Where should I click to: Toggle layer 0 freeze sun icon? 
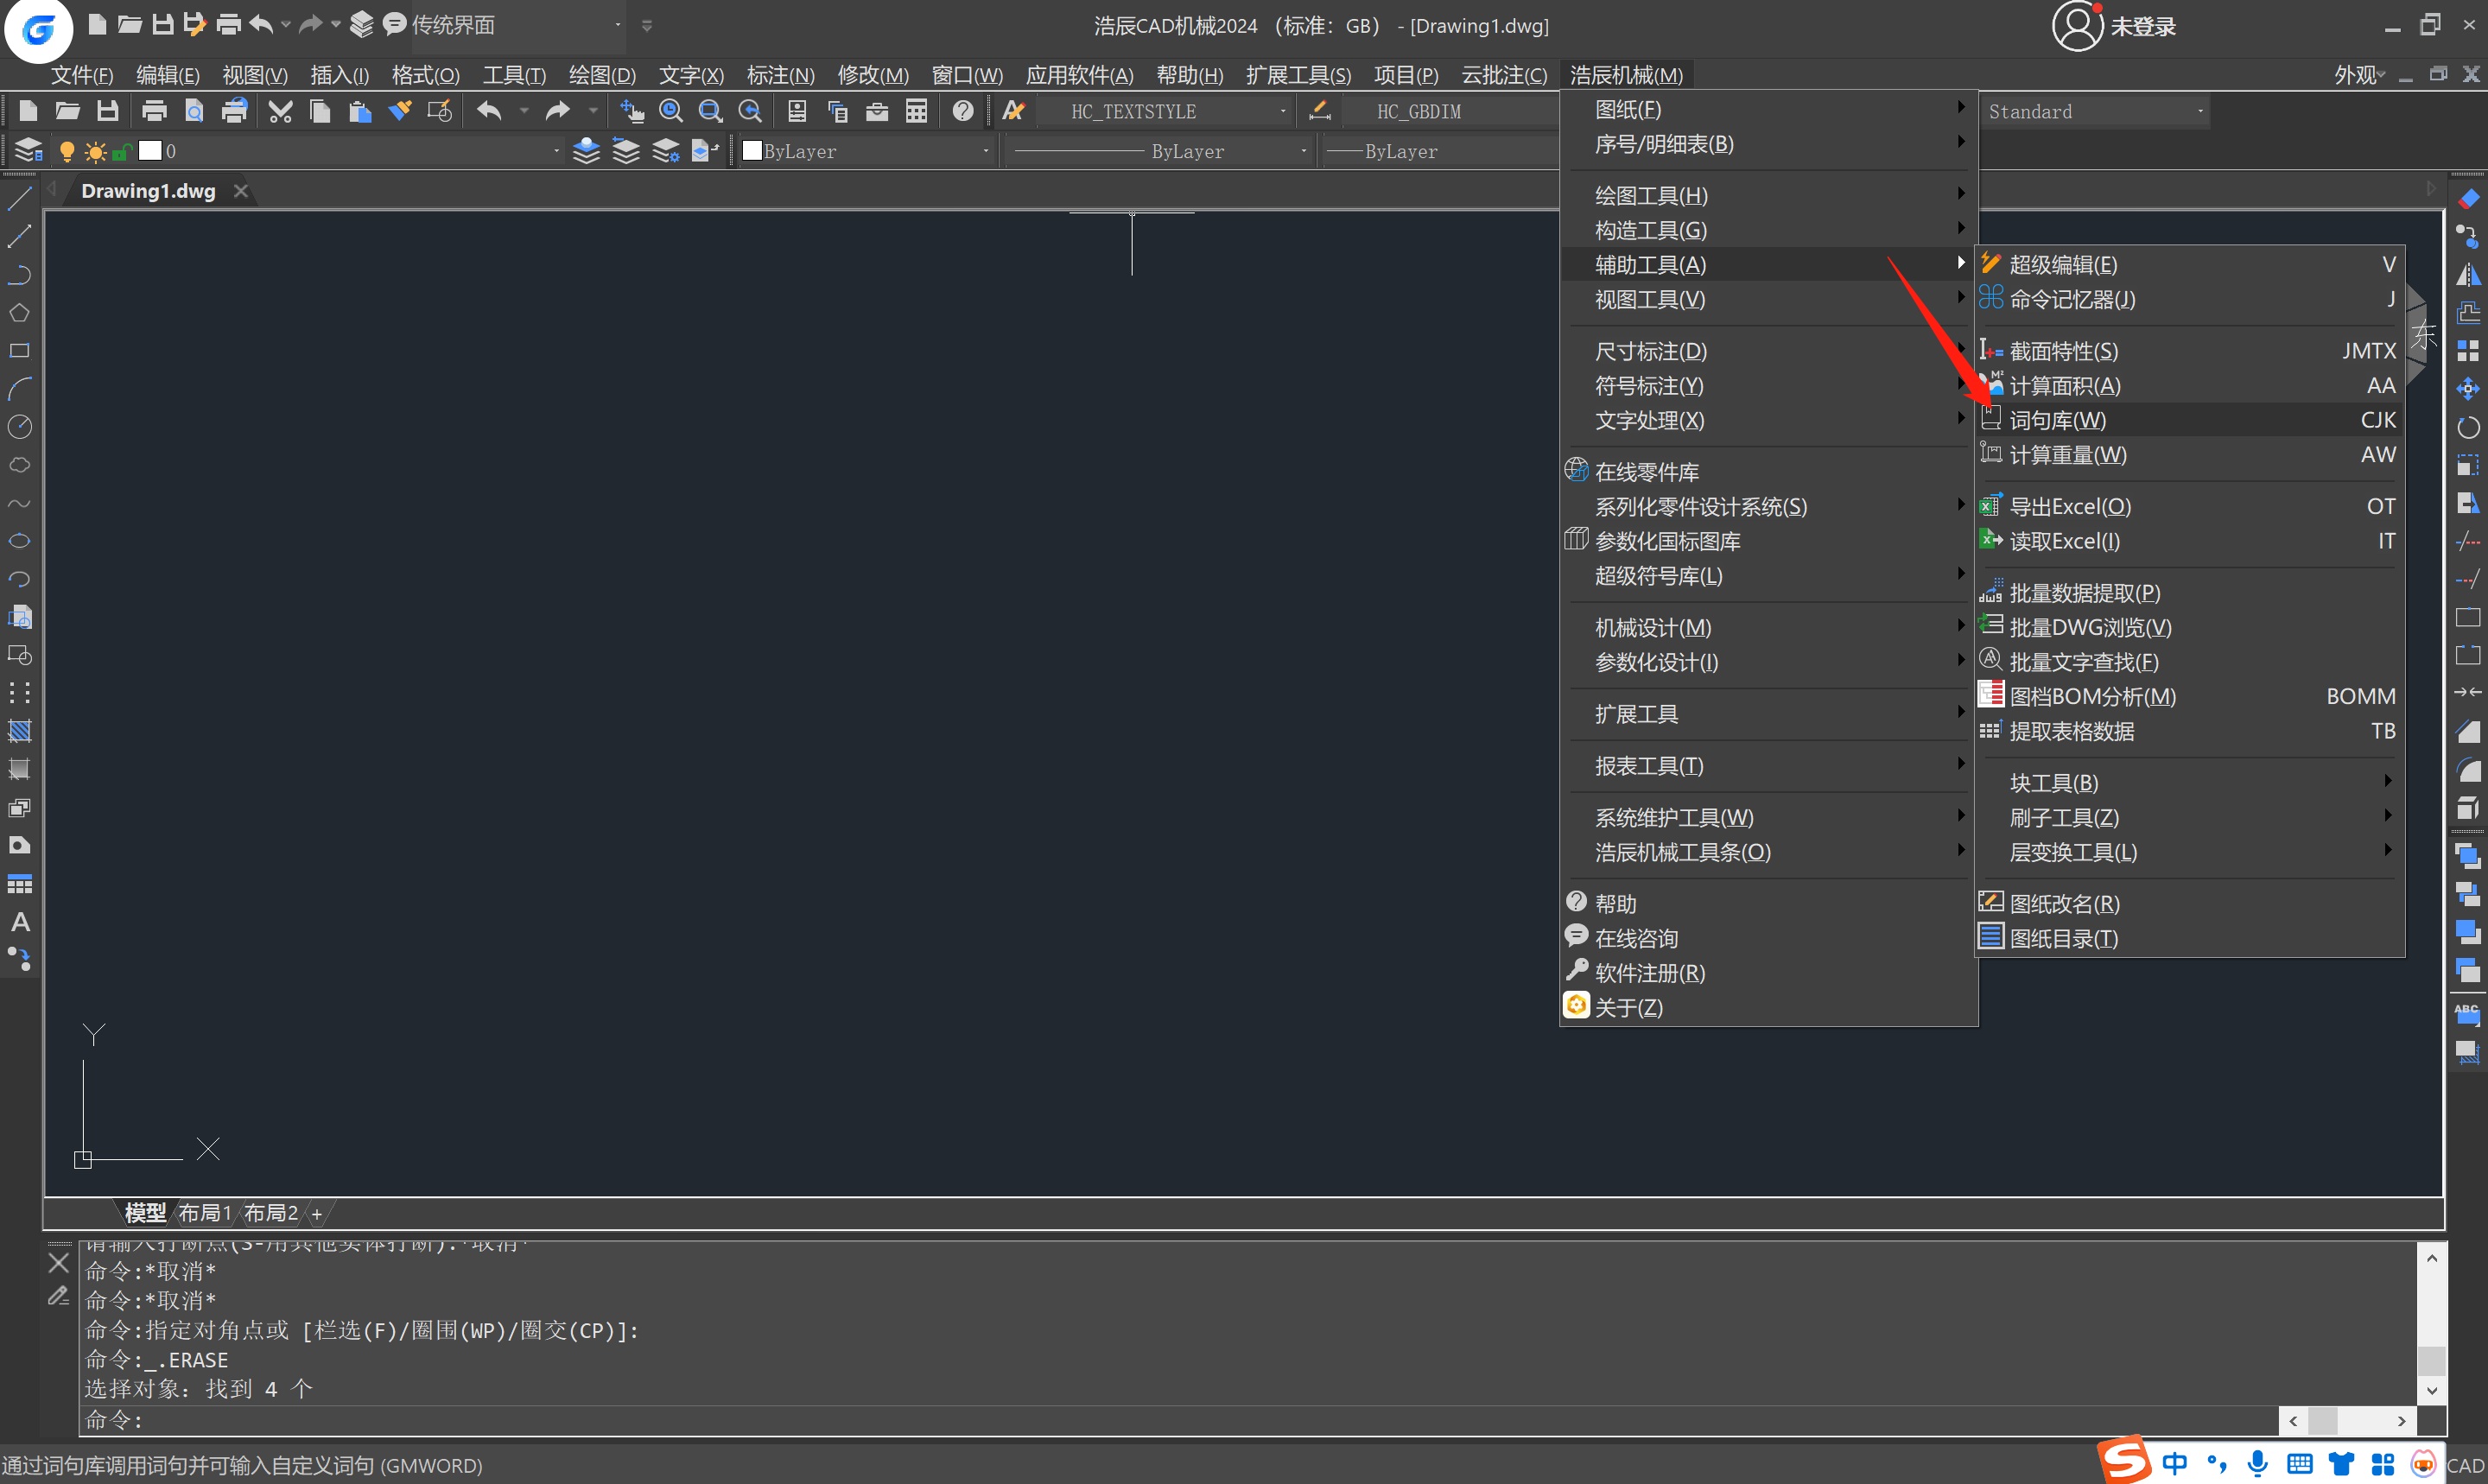click(x=95, y=151)
